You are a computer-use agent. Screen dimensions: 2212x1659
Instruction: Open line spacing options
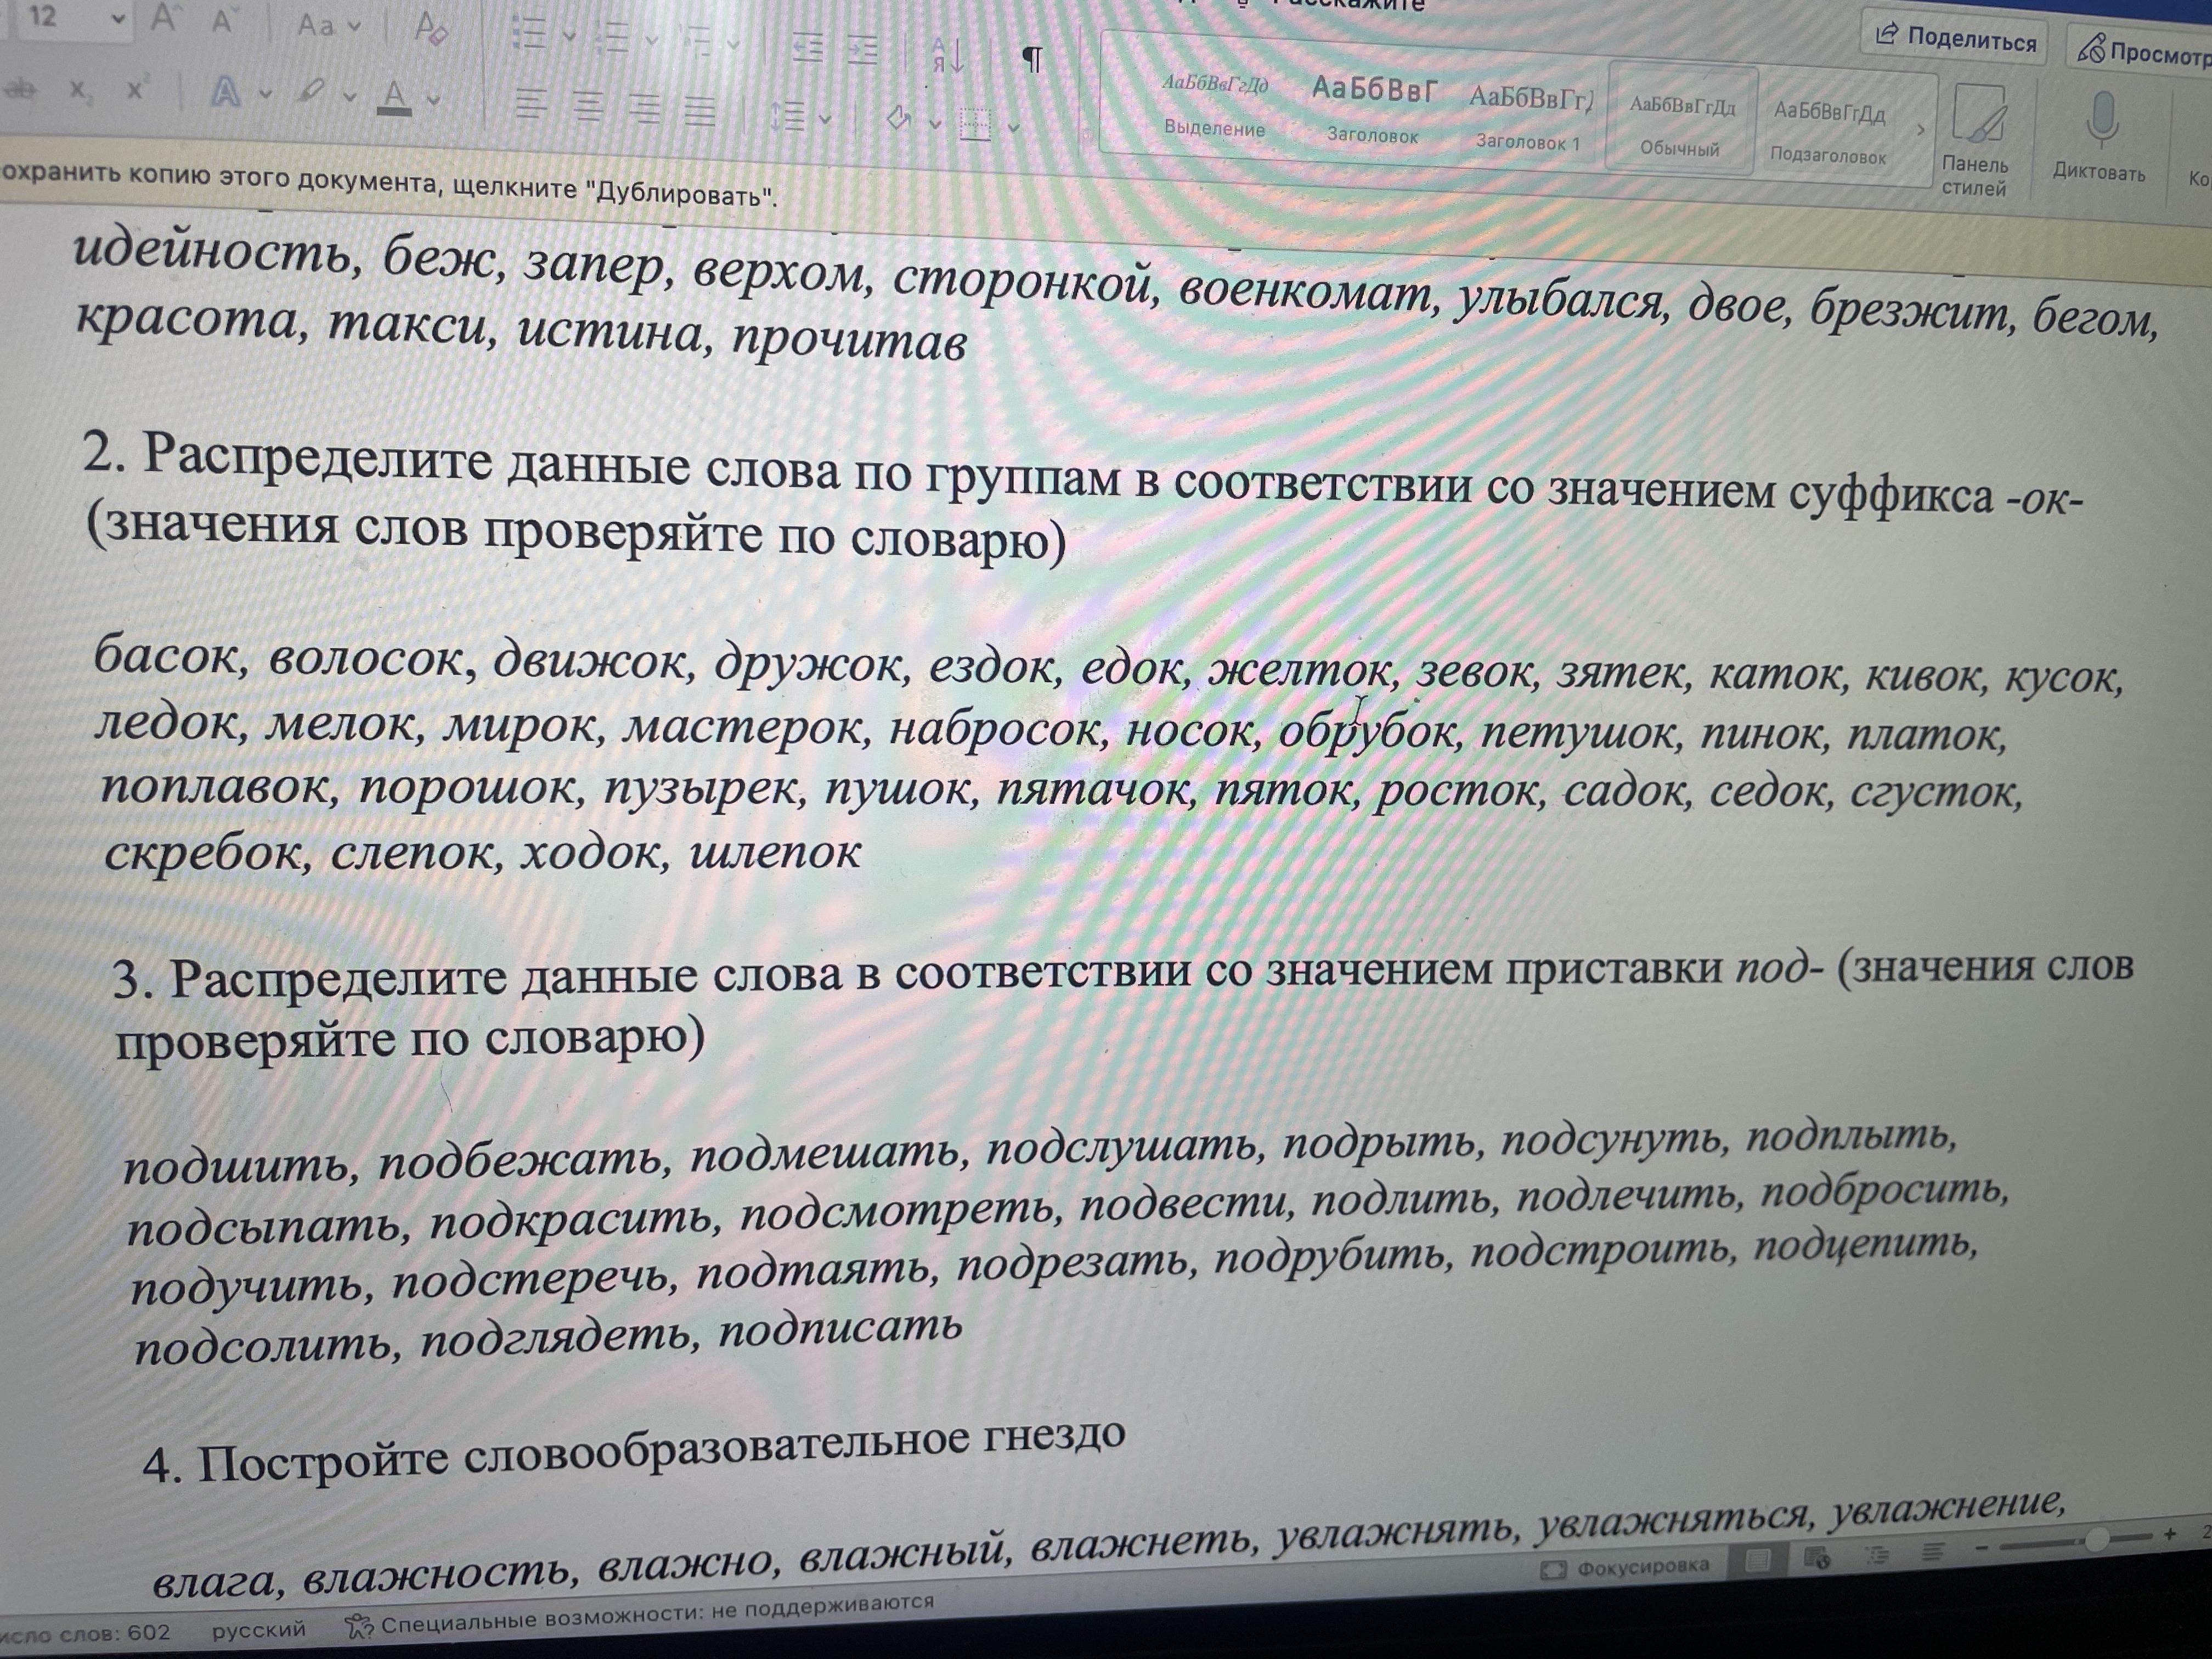point(788,117)
